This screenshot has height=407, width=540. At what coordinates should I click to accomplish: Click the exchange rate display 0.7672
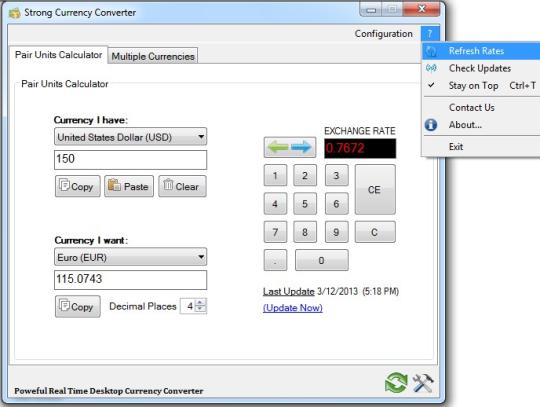coord(360,148)
